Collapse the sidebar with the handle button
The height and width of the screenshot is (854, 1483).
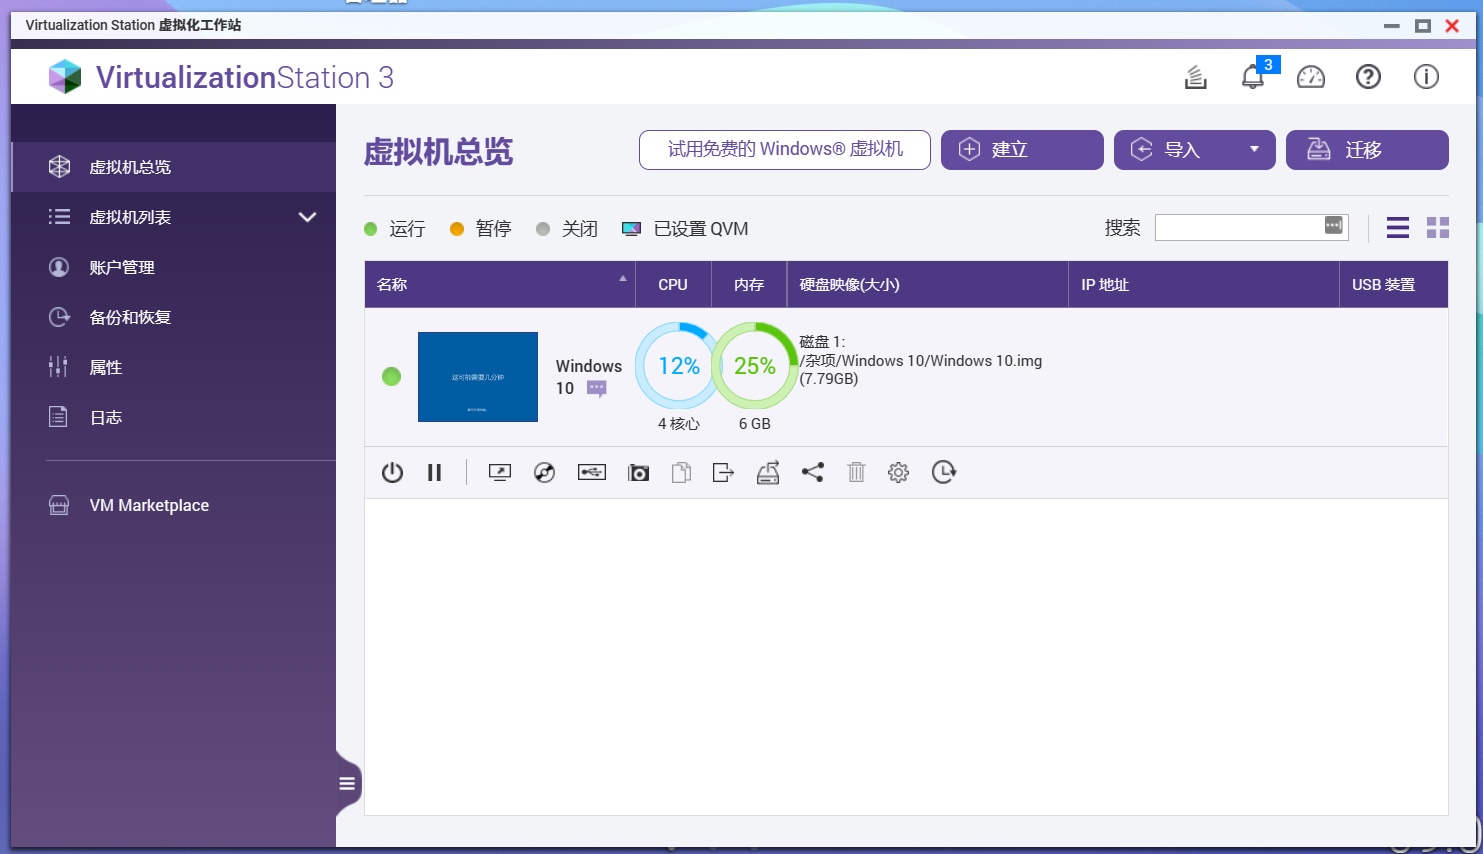pos(347,783)
